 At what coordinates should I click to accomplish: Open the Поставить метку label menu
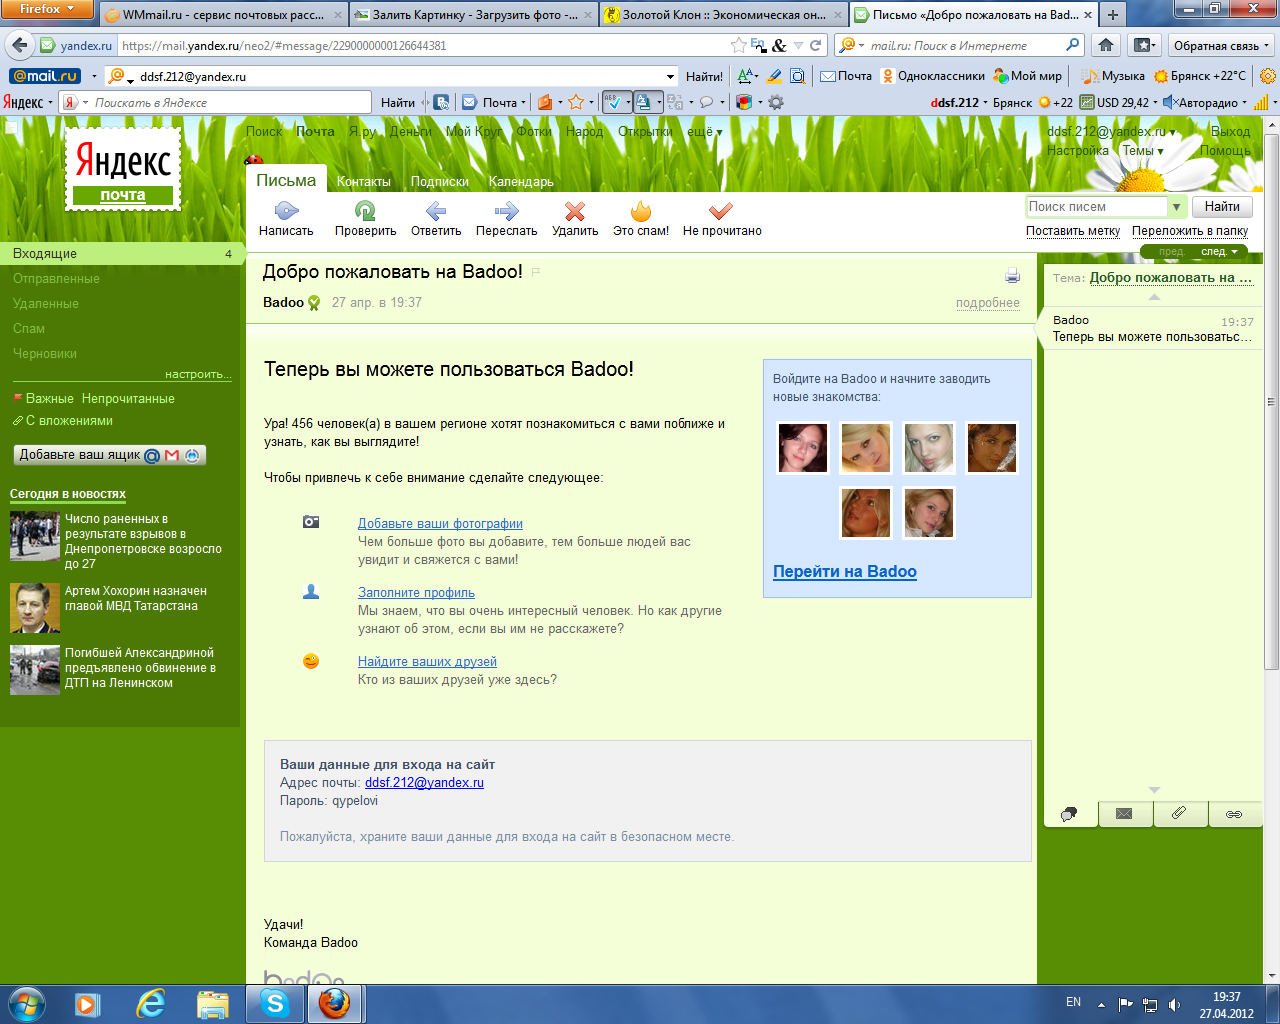(x=1073, y=231)
